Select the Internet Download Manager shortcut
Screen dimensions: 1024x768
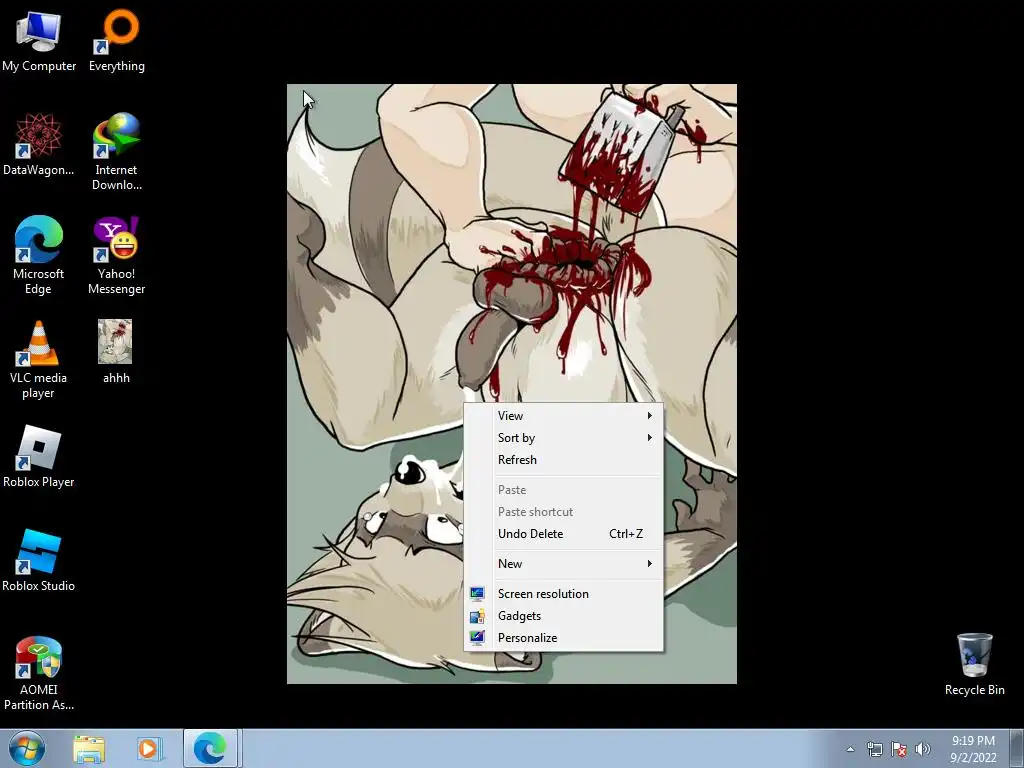click(116, 152)
